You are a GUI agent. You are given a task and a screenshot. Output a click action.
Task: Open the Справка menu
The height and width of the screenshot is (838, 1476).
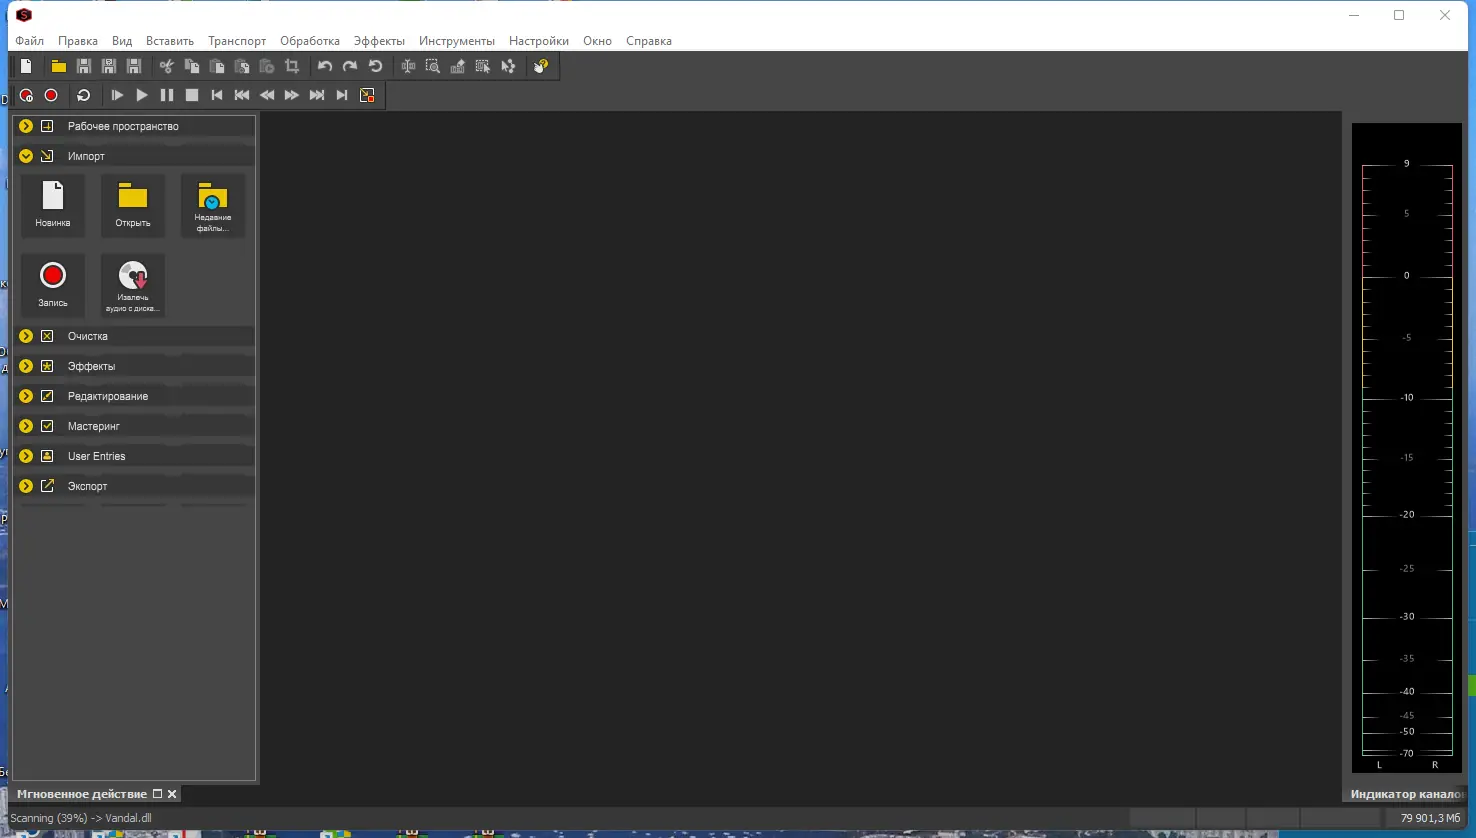649,41
